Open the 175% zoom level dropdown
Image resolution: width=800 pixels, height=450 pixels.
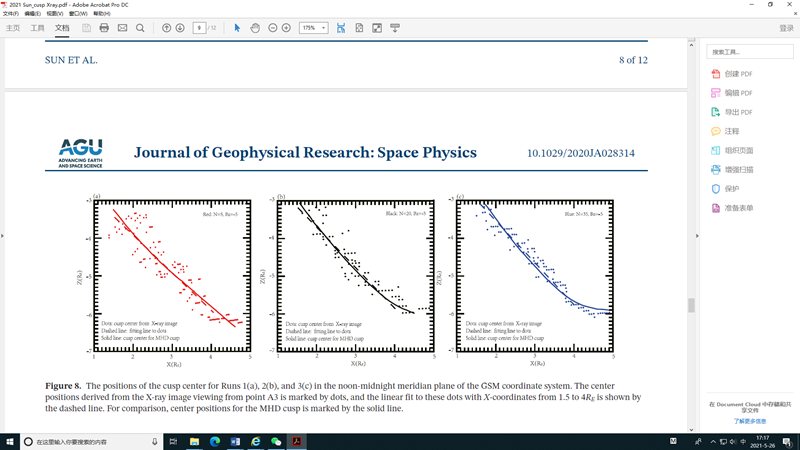313,28
